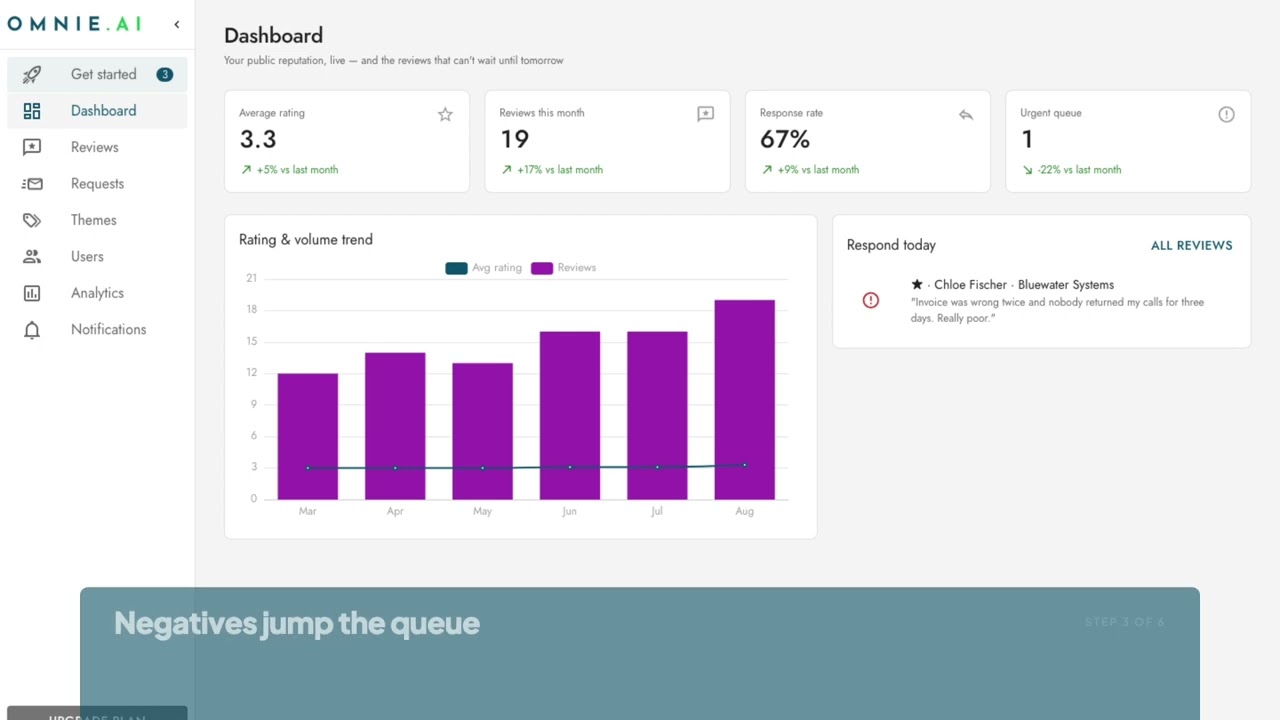This screenshot has width=1280, height=720.
Task: Click the May bar in the chart
Action: click(x=482, y=431)
